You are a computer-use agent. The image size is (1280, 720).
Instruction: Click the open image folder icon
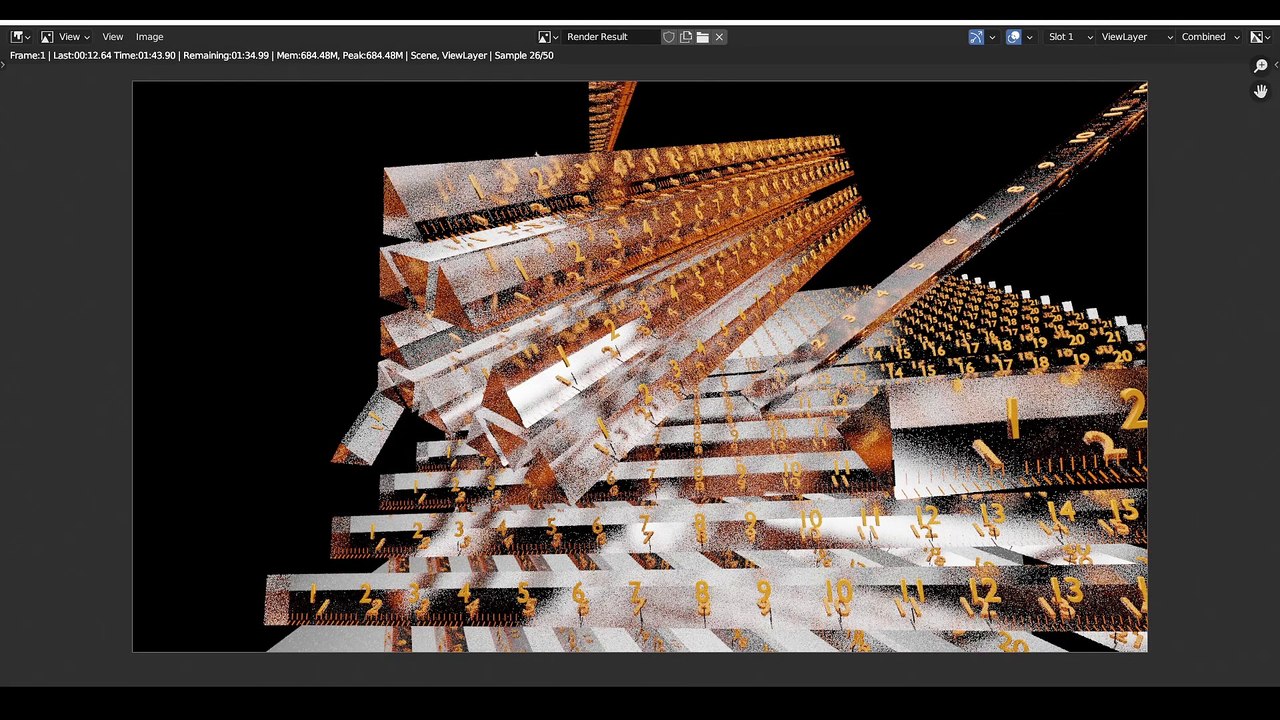coord(703,37)
